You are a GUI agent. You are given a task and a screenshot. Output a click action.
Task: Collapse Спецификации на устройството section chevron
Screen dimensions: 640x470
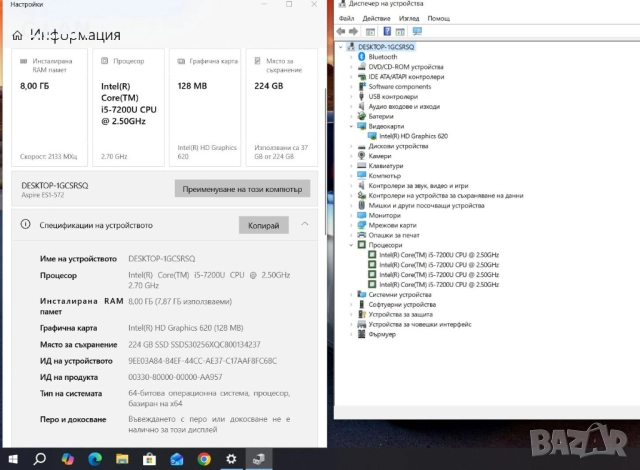tap(305, 224)
